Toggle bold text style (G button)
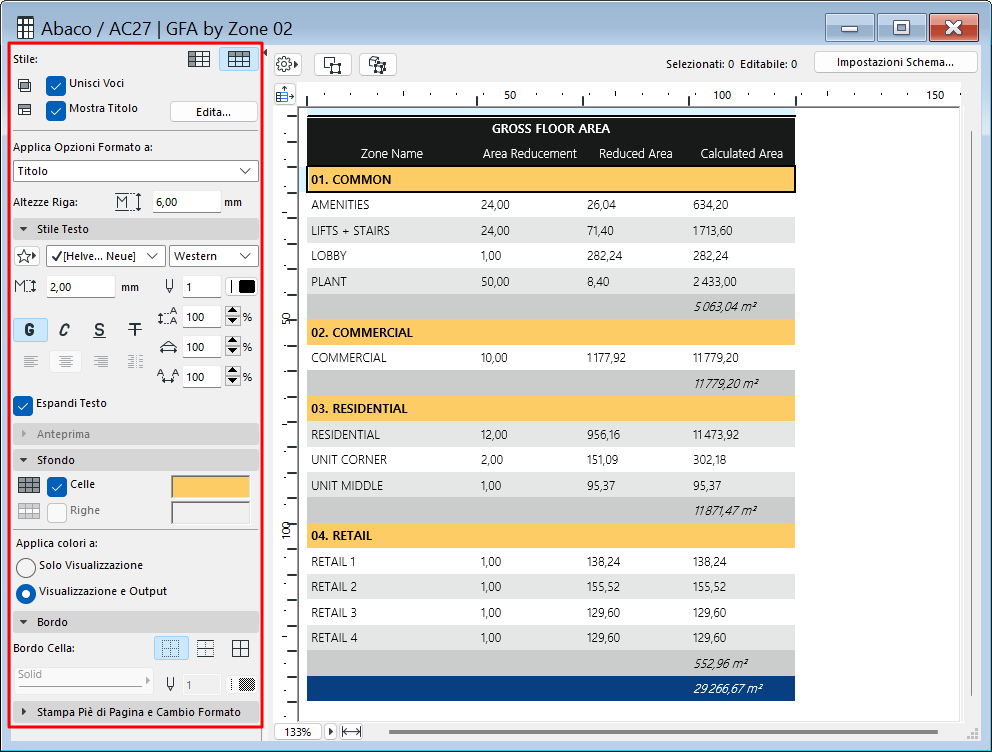 (29, 330)
